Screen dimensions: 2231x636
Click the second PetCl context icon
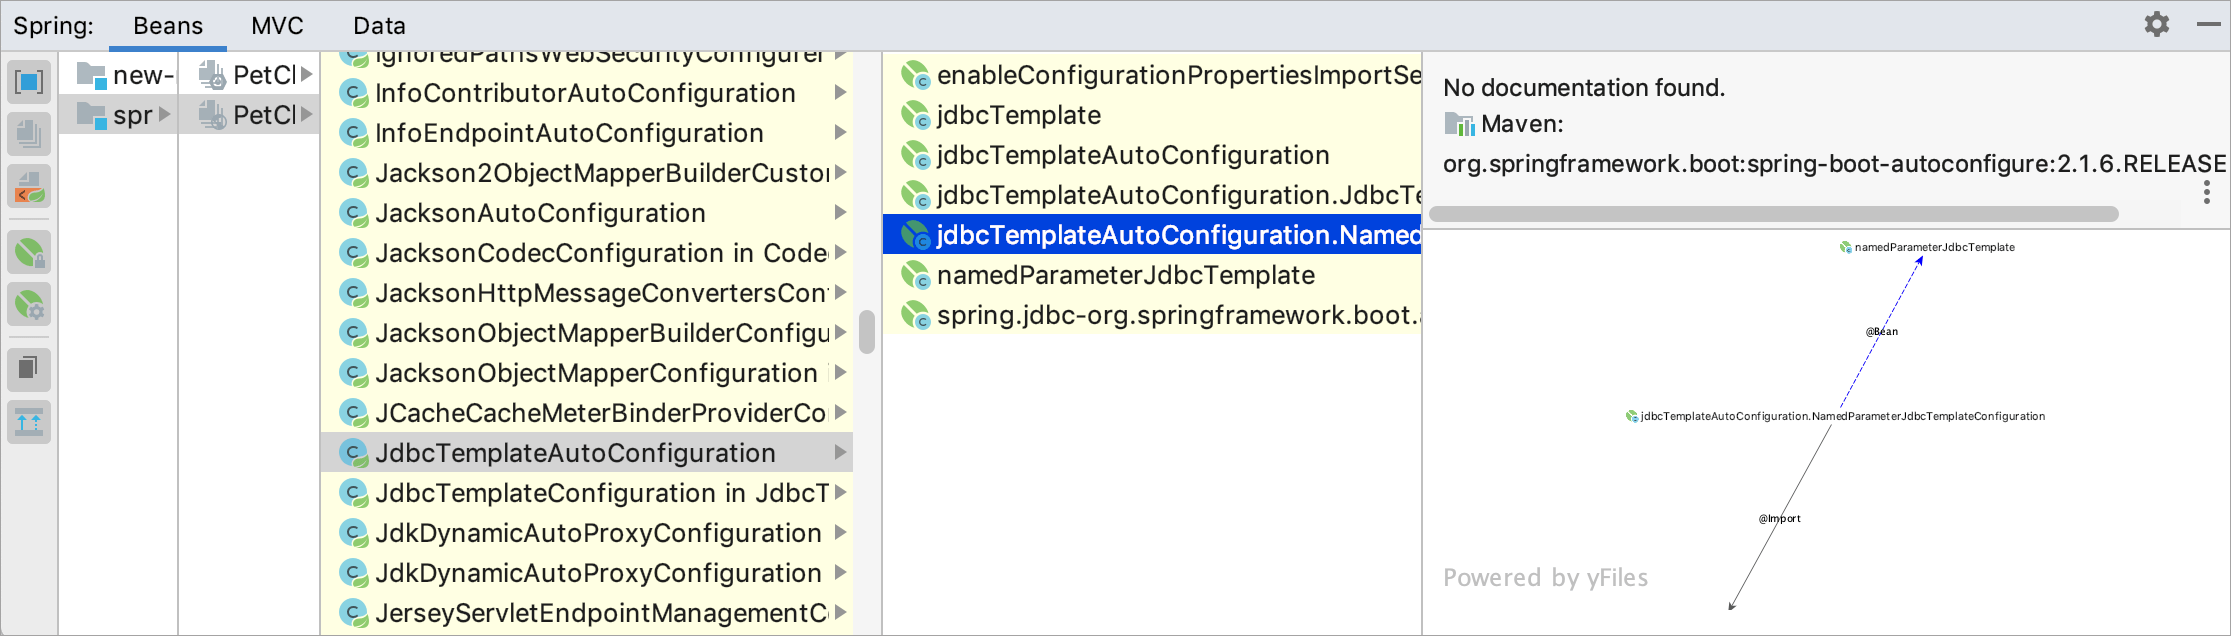tap(212, 115)
